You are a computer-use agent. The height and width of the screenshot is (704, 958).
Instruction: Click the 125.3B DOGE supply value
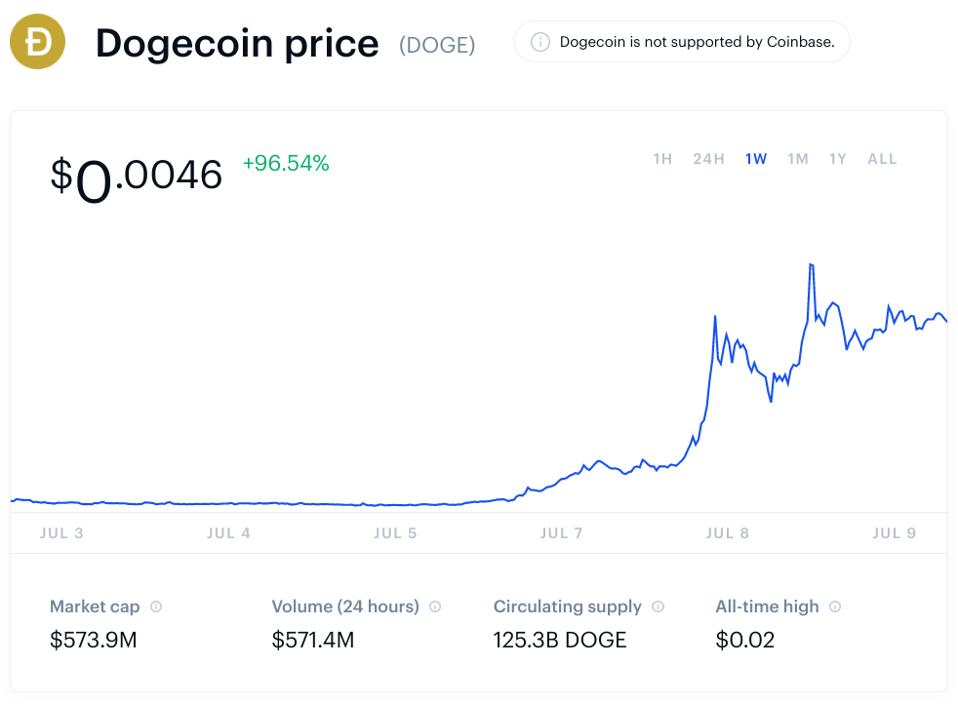pos(559,640)
